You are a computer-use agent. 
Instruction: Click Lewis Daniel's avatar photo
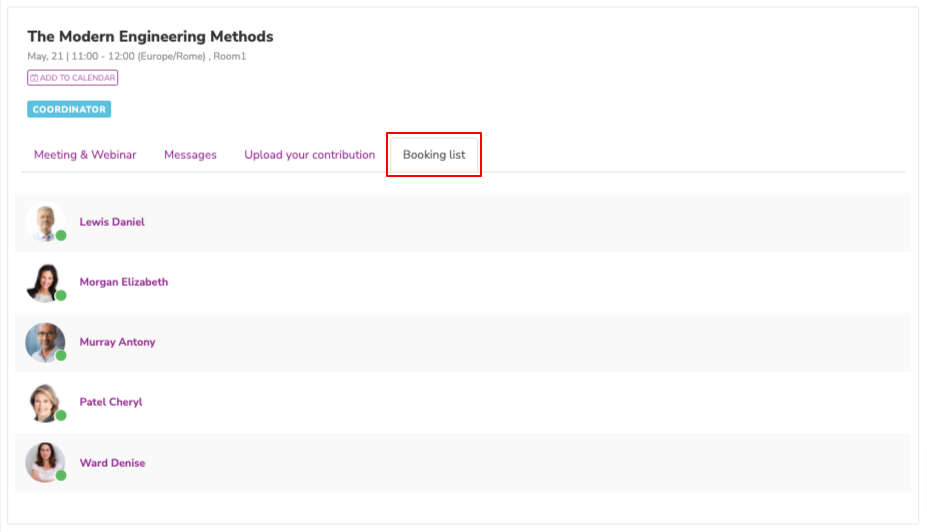point(45,222)
